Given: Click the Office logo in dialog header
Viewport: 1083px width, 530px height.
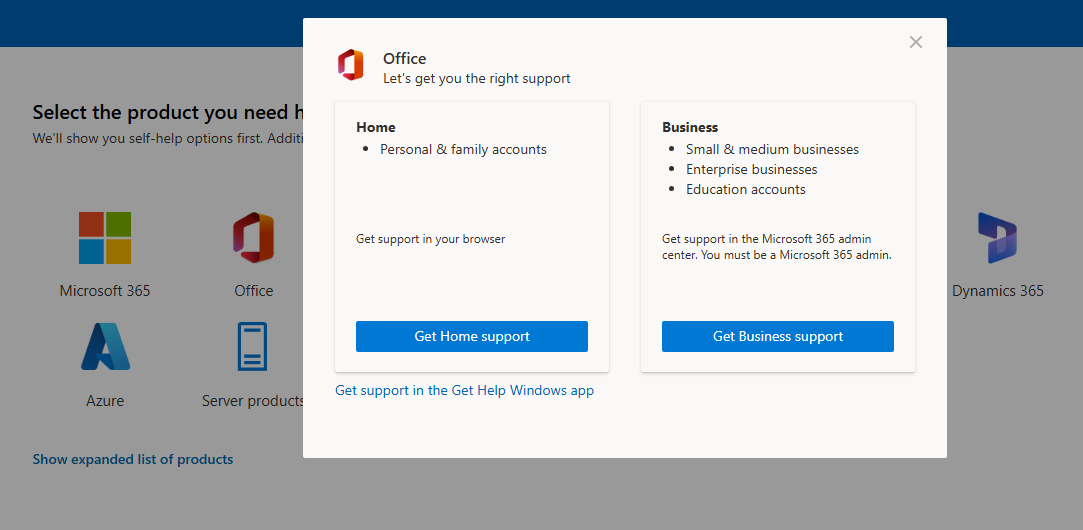Looking at the screenshot, I should pyautogui.click(x=351, y=65).
